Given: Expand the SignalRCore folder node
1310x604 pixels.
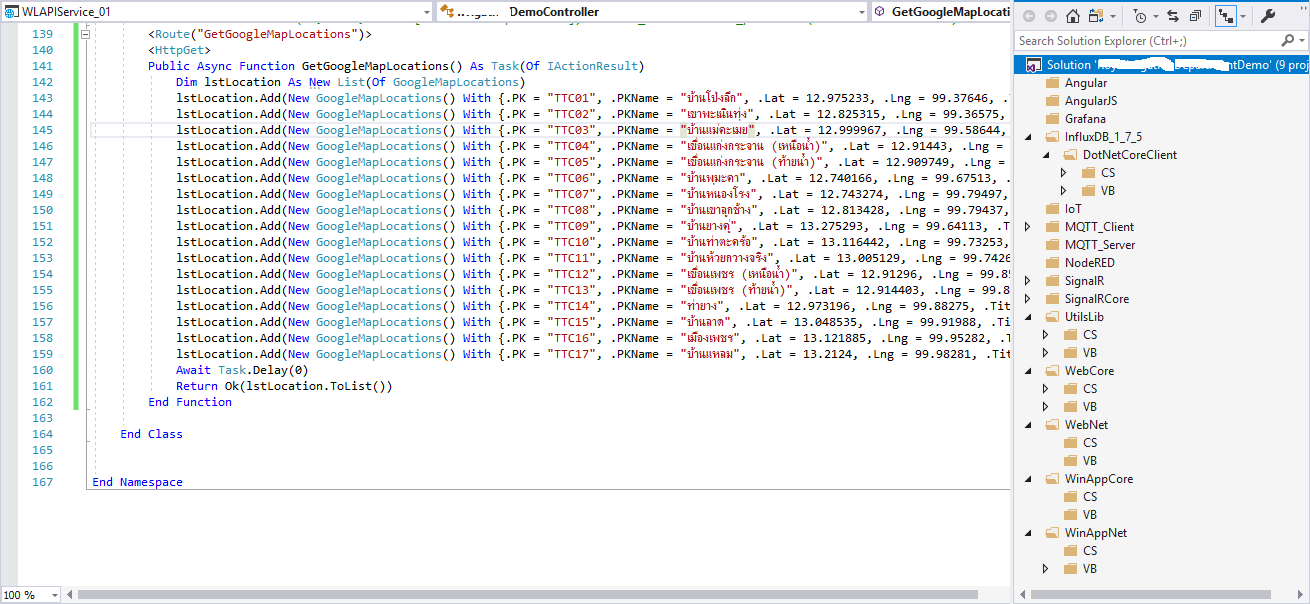Looking at the screenshot, I should pos(1028,299).
